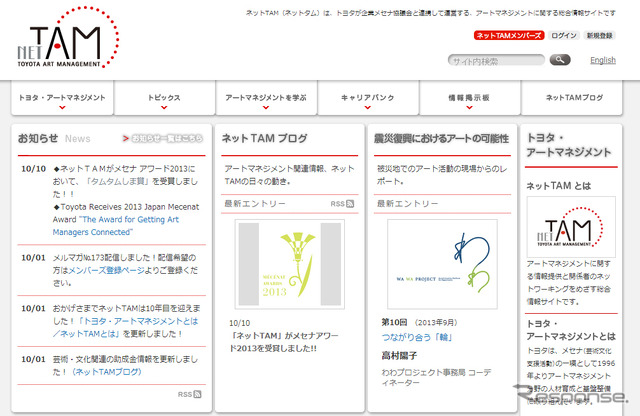Click the ネットTAMメンバーズ red badge

pyautogui.click(x=509, y=36)
